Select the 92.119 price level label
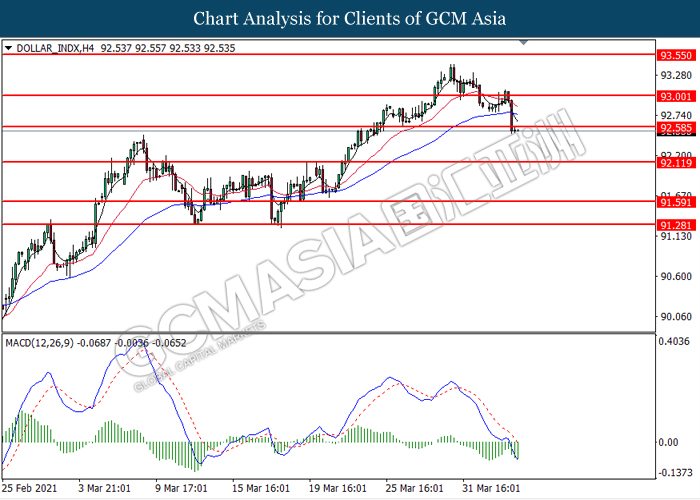This screenshot has height=500, width=700. coord(676,163)
